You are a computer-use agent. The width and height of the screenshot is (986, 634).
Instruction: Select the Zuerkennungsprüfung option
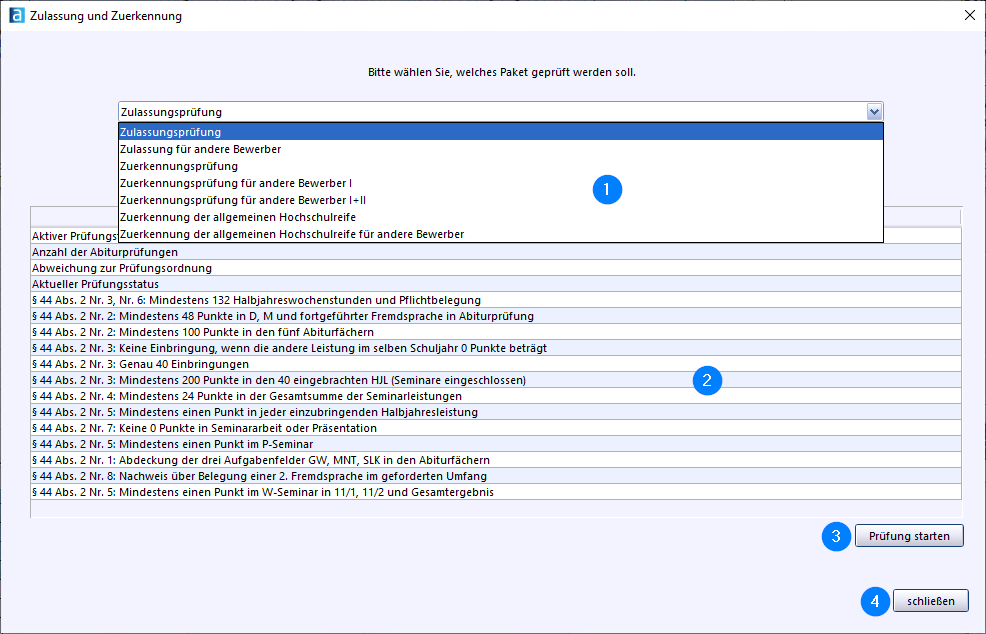[501, 166]
